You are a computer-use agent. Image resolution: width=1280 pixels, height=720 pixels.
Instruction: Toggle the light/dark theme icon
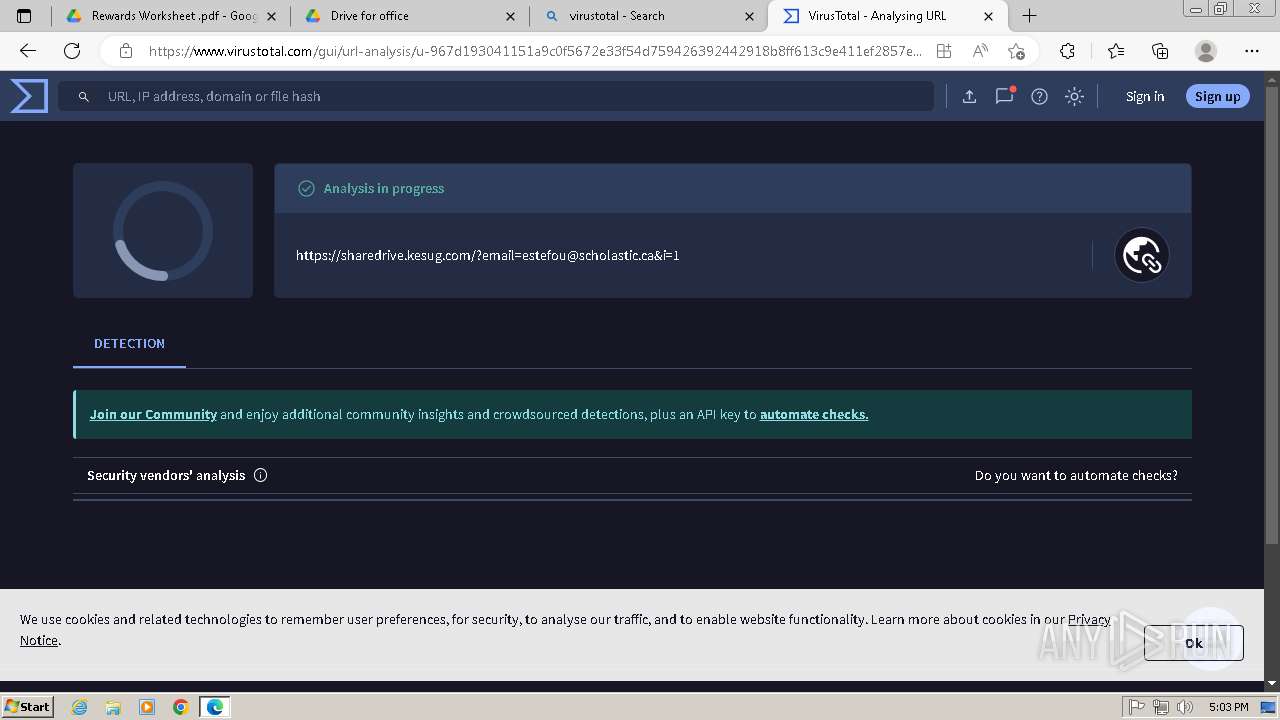1074,96
